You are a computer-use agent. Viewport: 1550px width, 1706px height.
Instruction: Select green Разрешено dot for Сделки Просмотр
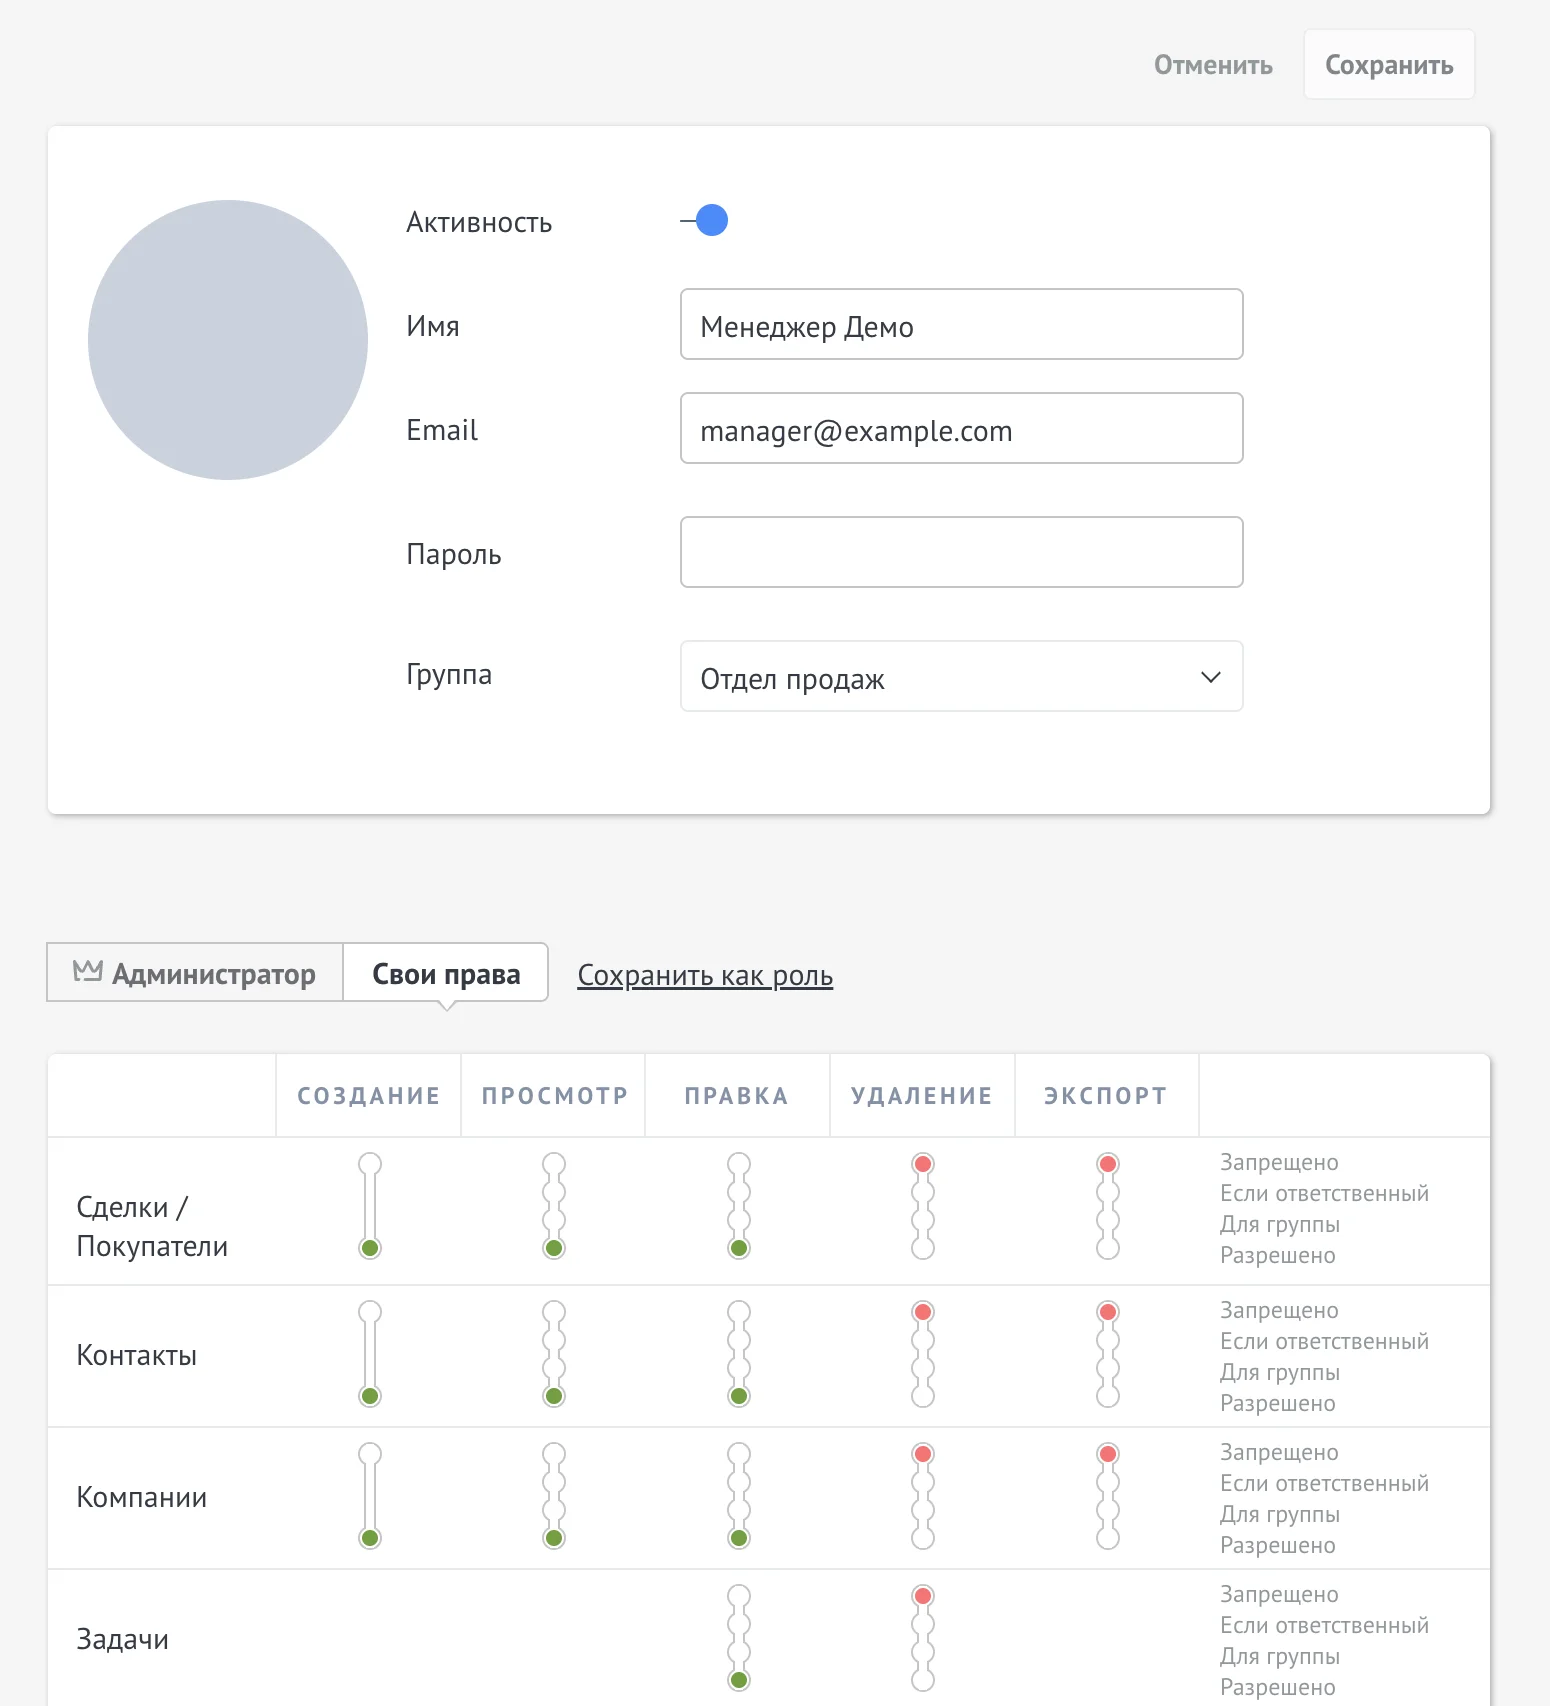coord(554,1248)
